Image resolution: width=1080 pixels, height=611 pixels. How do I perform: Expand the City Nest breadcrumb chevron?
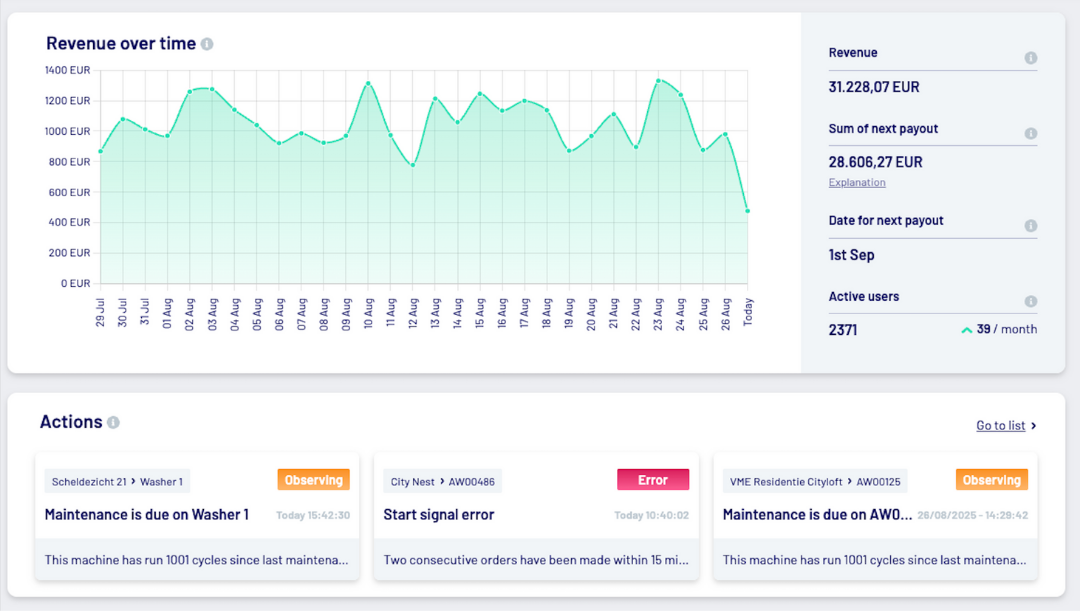(x=441, y=481)
